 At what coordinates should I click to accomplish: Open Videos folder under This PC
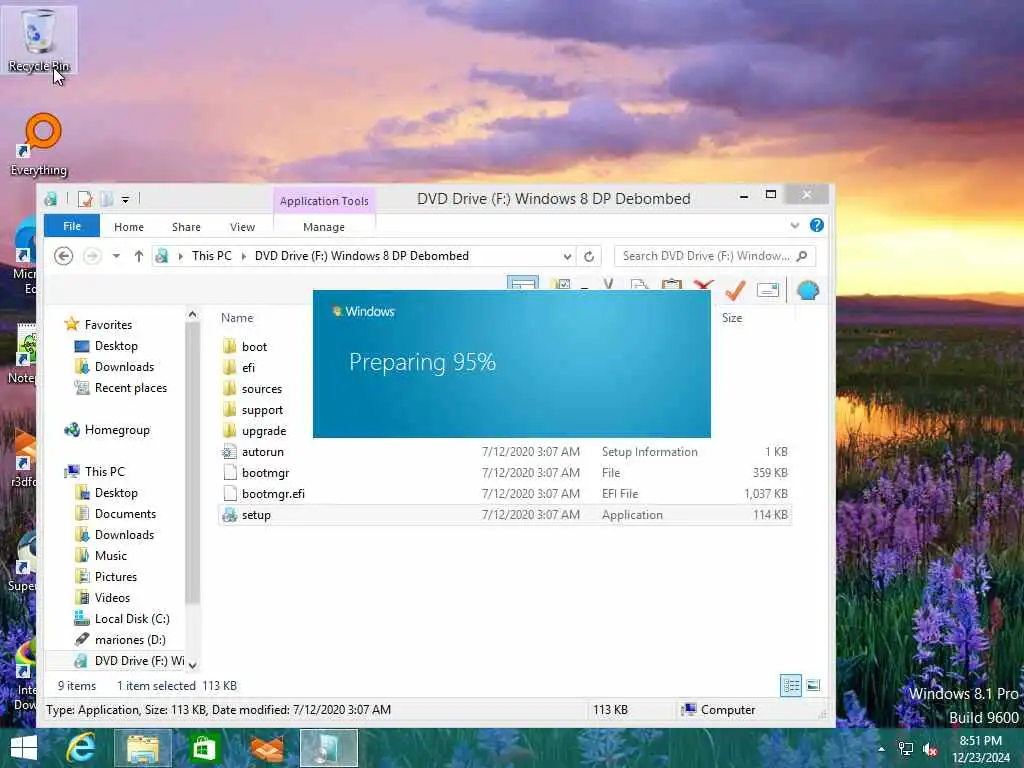click(103, 598)
